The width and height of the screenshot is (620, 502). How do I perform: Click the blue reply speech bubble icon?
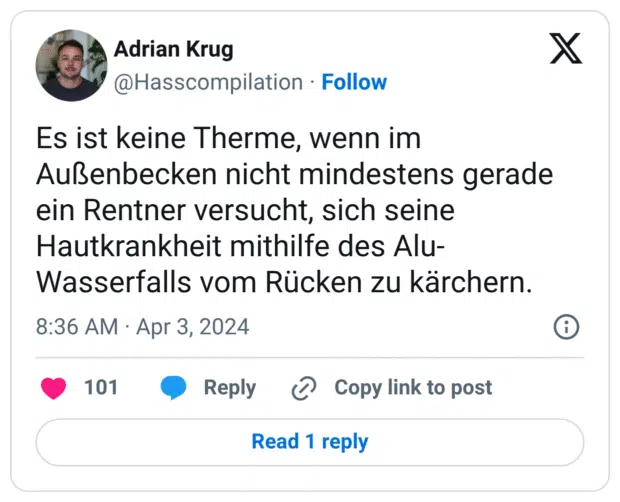point(174,388)
